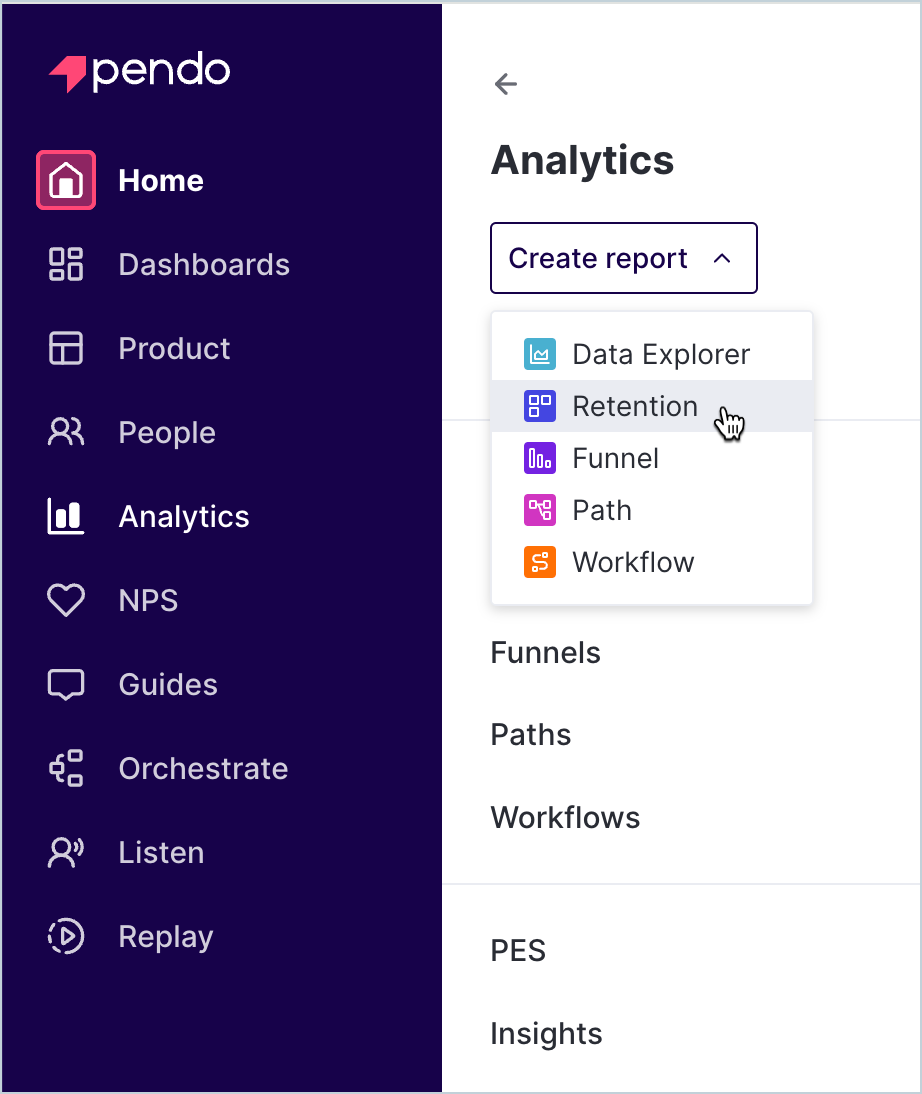Click the Data Explorer teal icon

click(540, 354)
